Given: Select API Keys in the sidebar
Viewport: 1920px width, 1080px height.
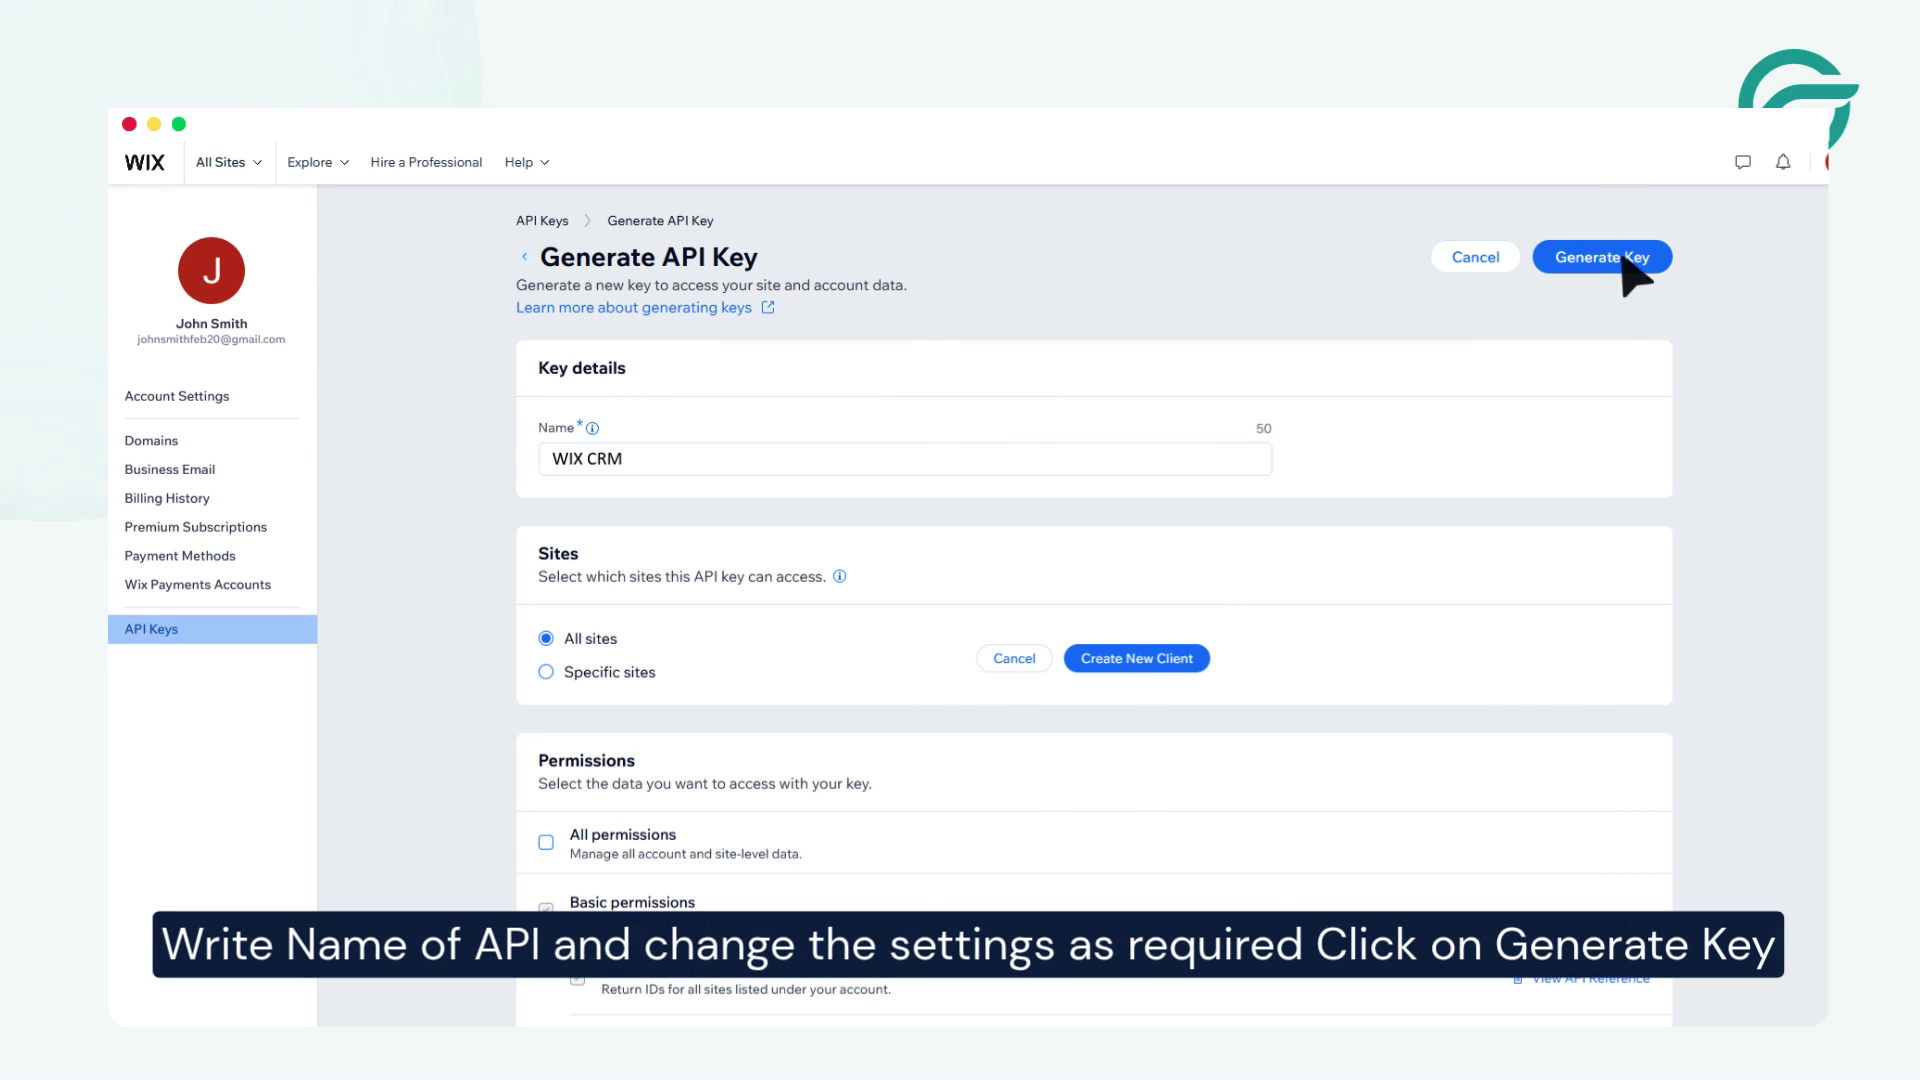Looking at the screenshot, I should click(x=212, y=629).
